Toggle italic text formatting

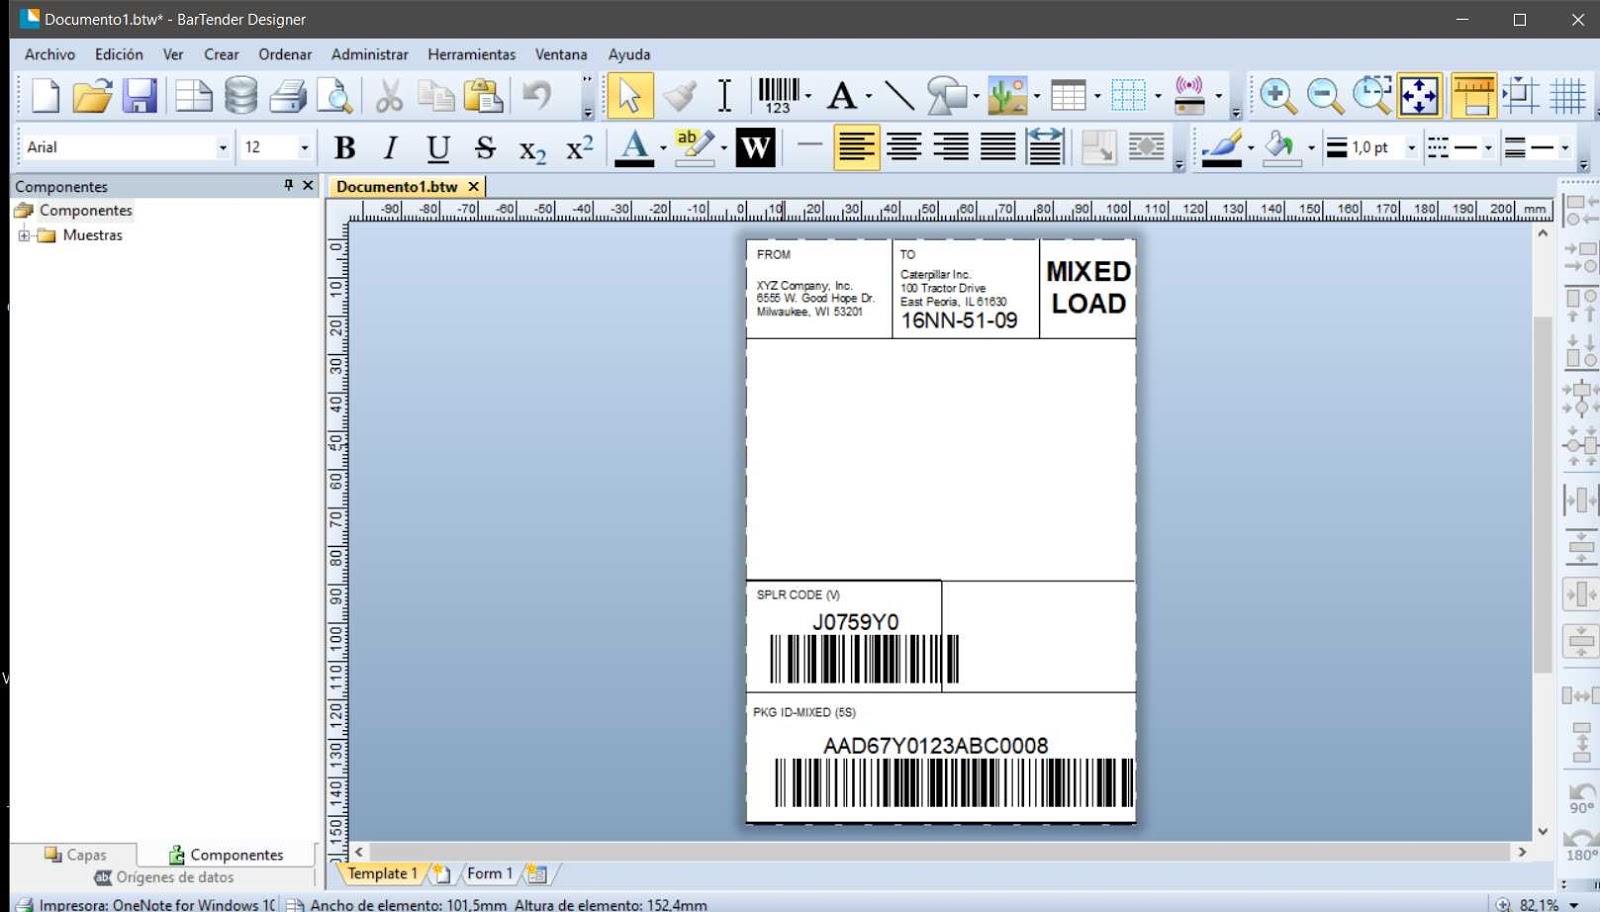tap(391, 148)
